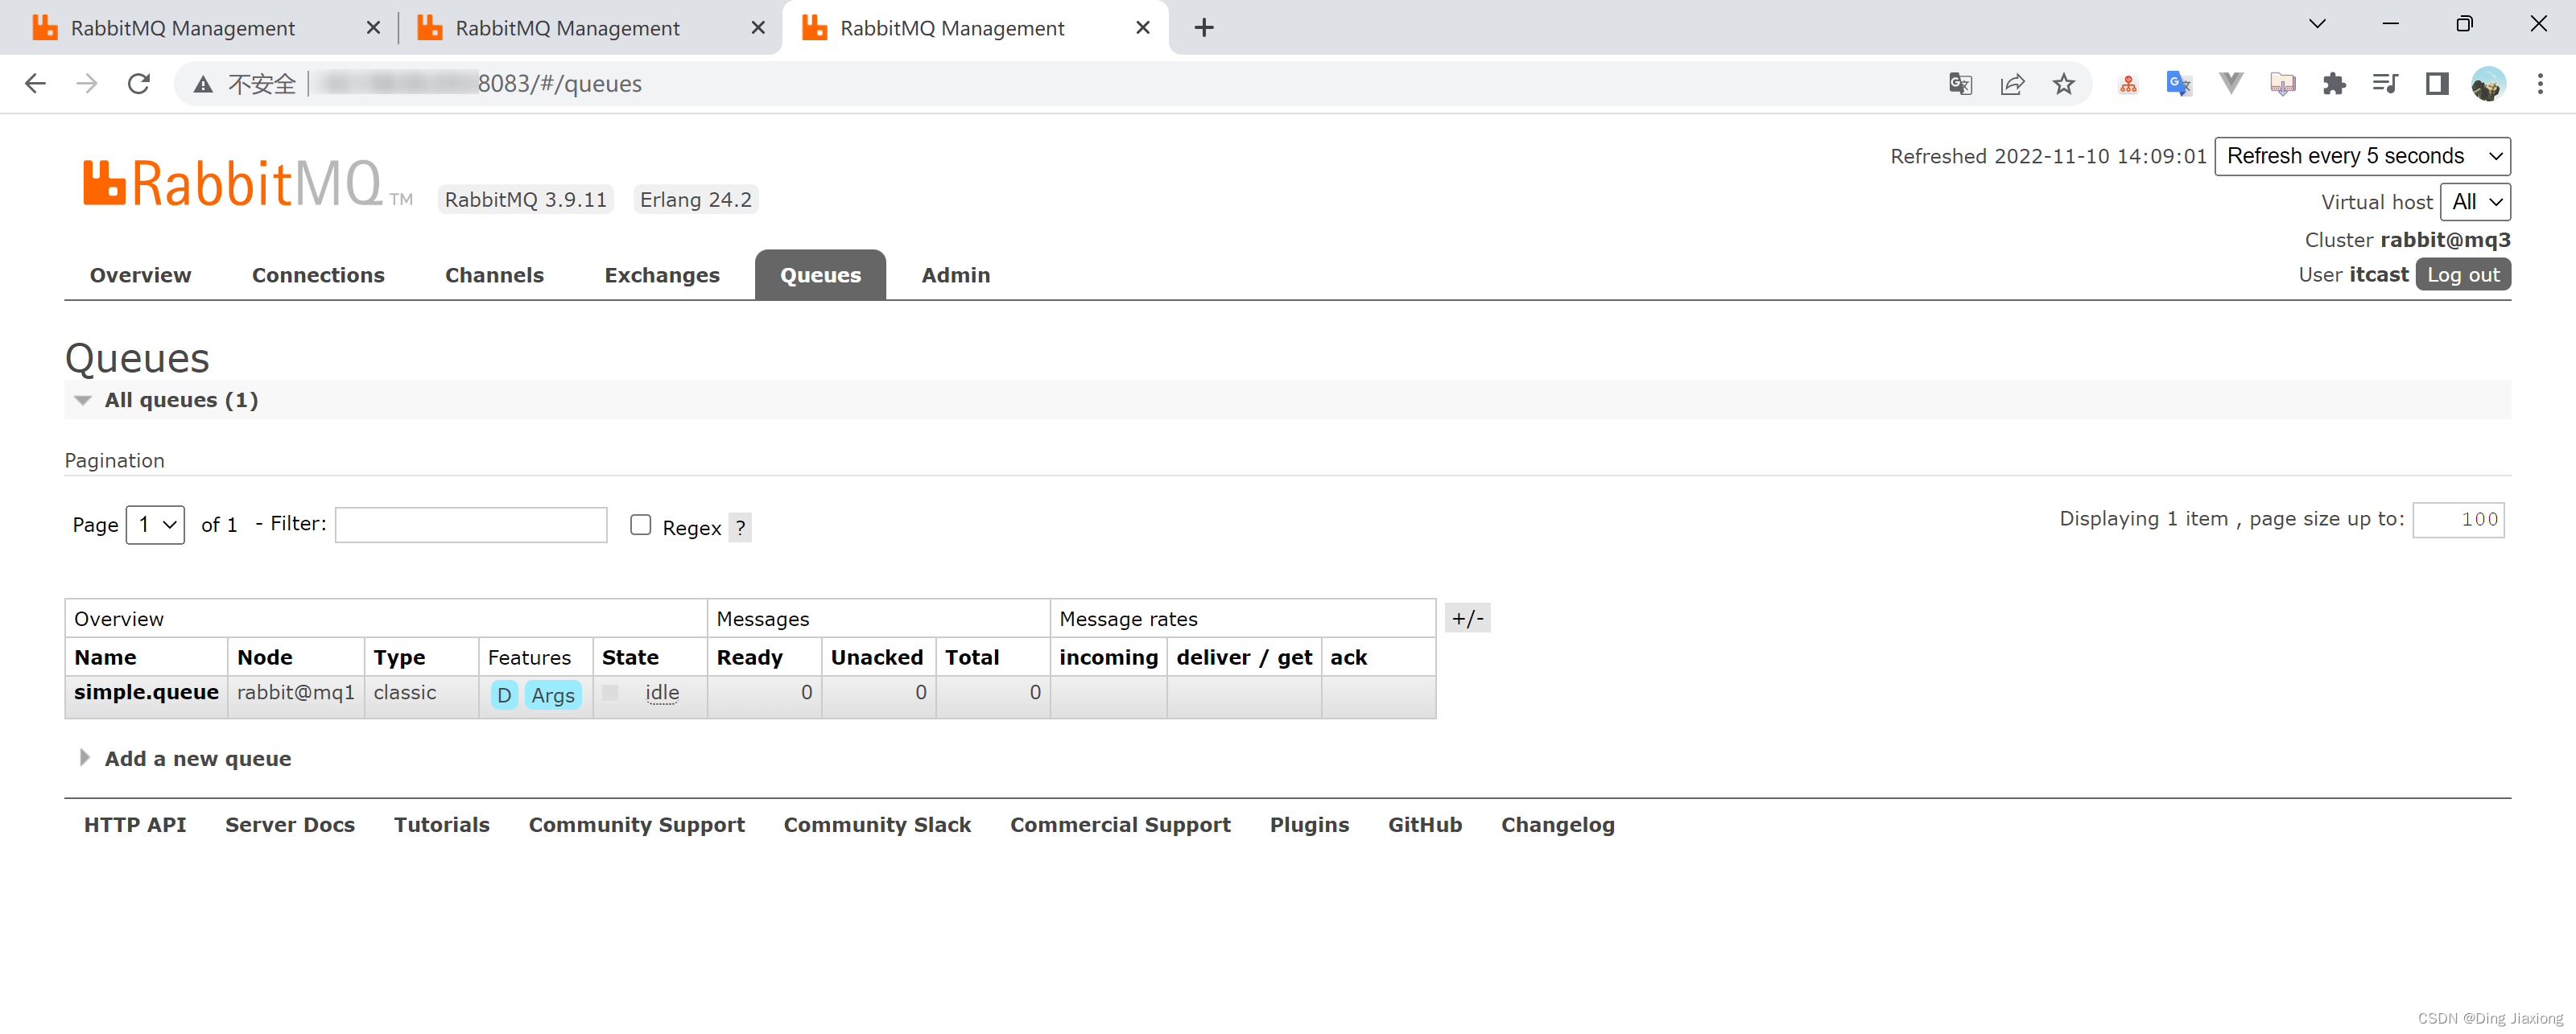Go to the Exchanges tab
The height and width of the screenshot is (1034, 2576).
[662, 275]
